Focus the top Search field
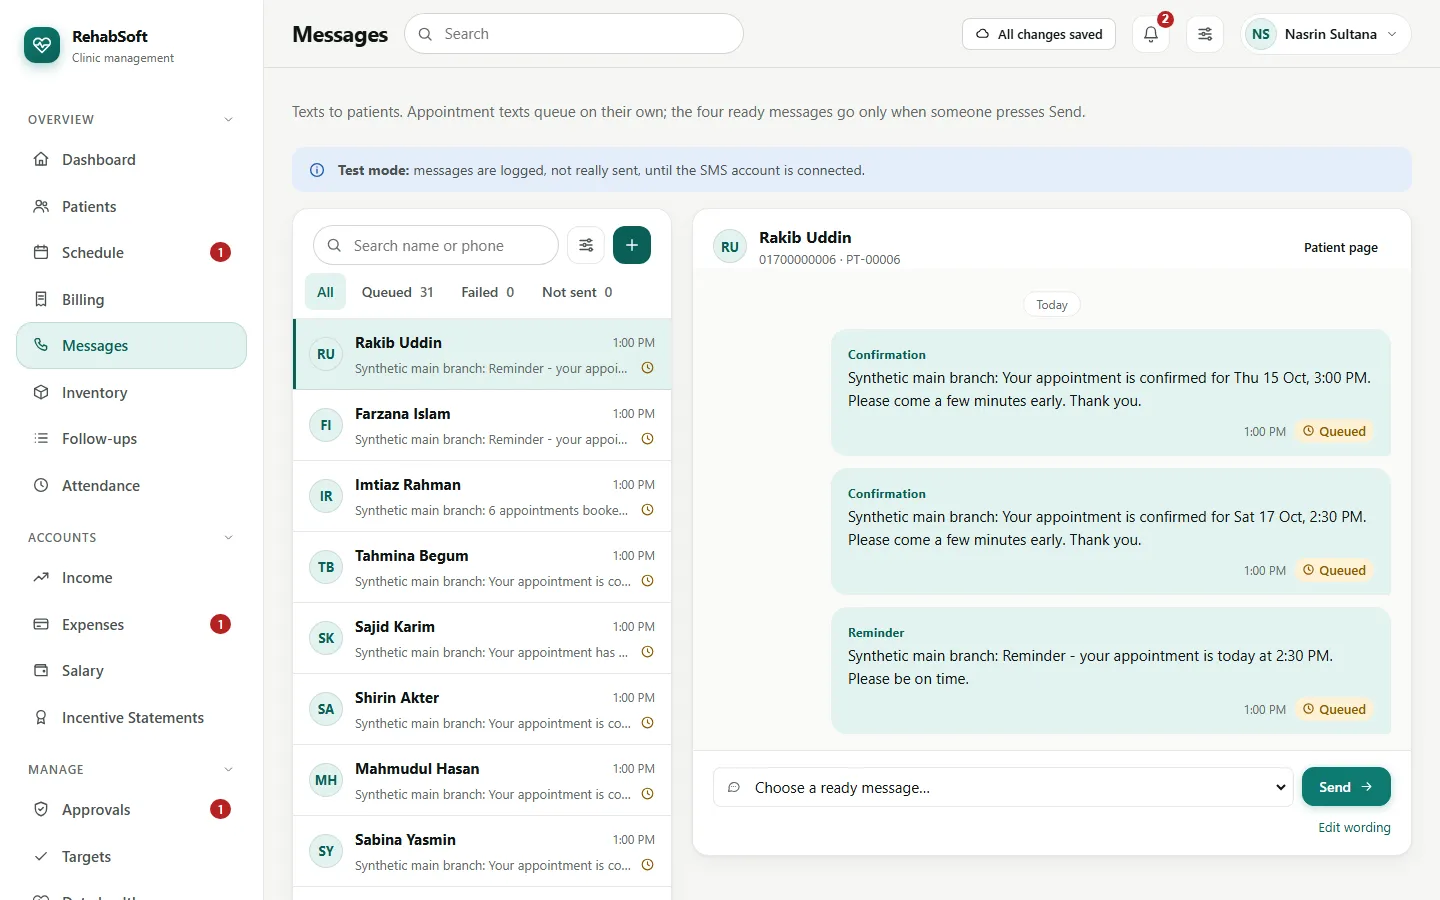 [x=574, y=34]
